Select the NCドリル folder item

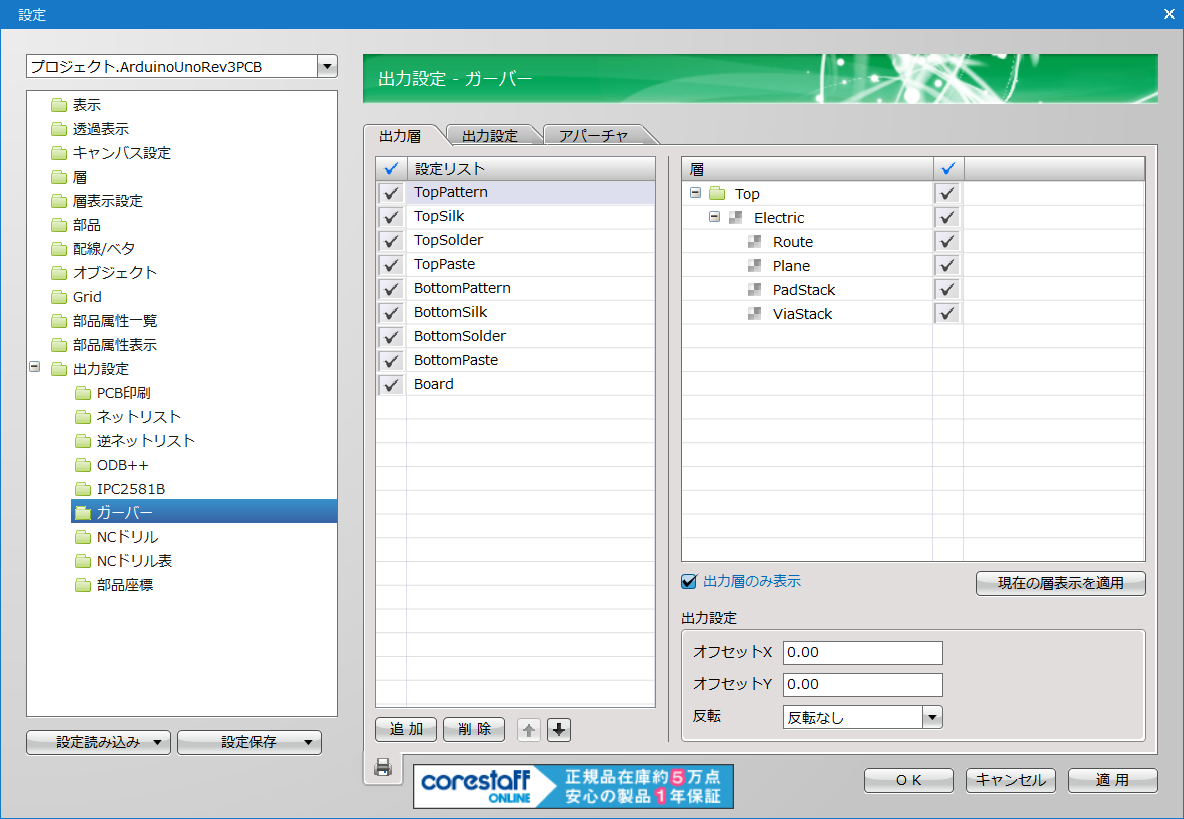point(127,537)
